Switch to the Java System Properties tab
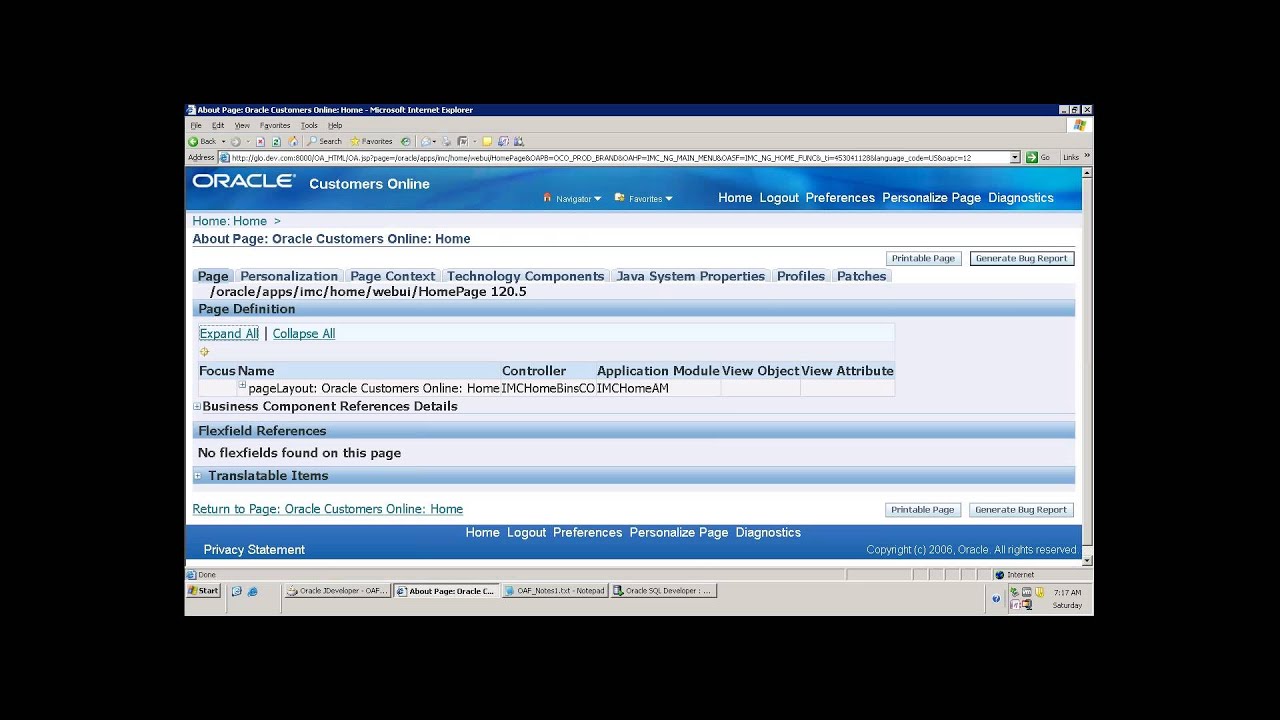This screenshot has width=1280, height=720. pos(691,276)
